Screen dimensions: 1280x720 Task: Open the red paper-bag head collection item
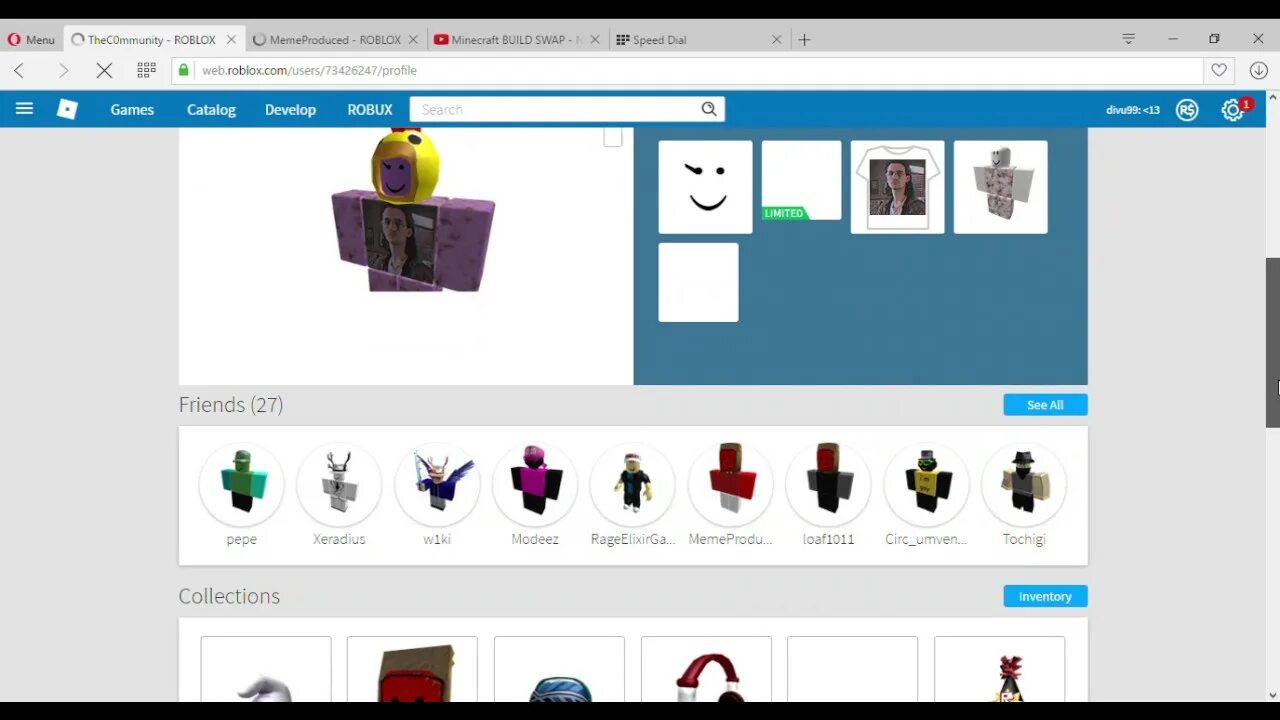[x=412, y=669]
